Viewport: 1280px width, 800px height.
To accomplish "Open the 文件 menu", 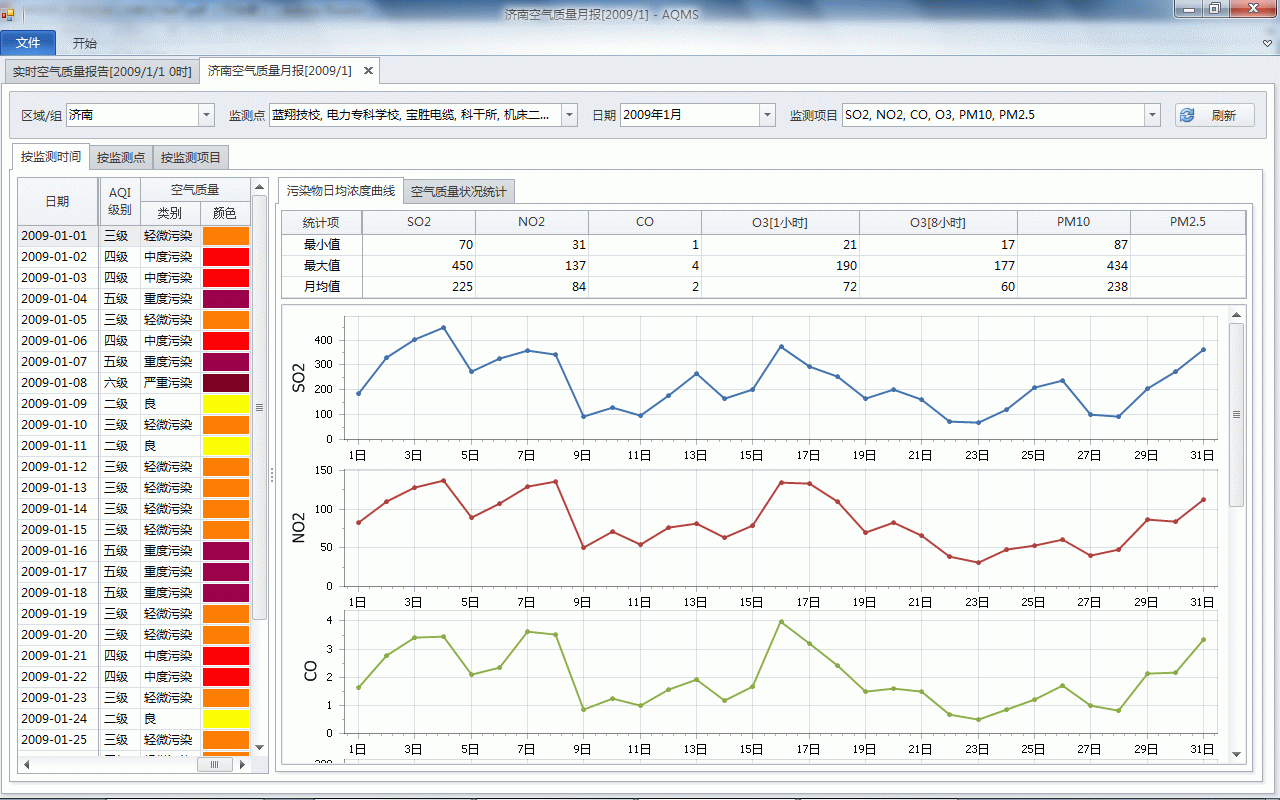I will point(28,43).
